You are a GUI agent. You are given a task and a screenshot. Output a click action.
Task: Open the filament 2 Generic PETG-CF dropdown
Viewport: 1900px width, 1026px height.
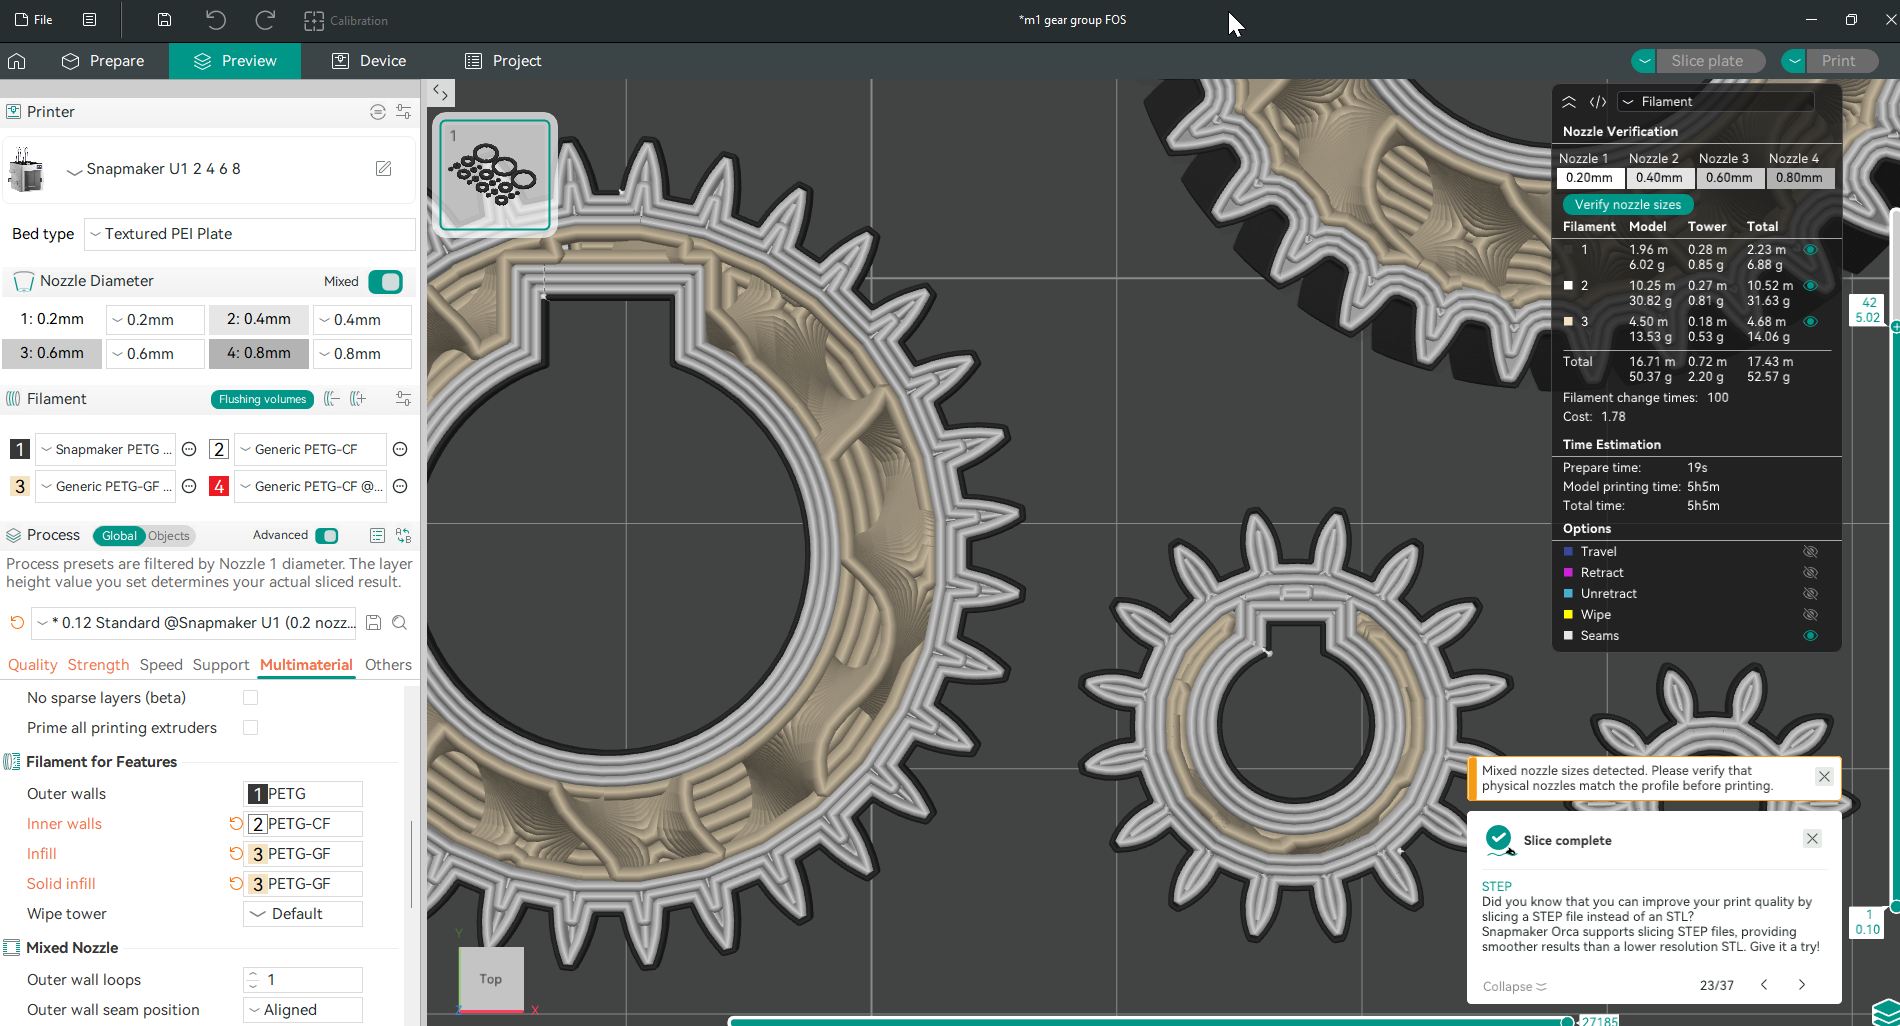click(x=310, y=450)
